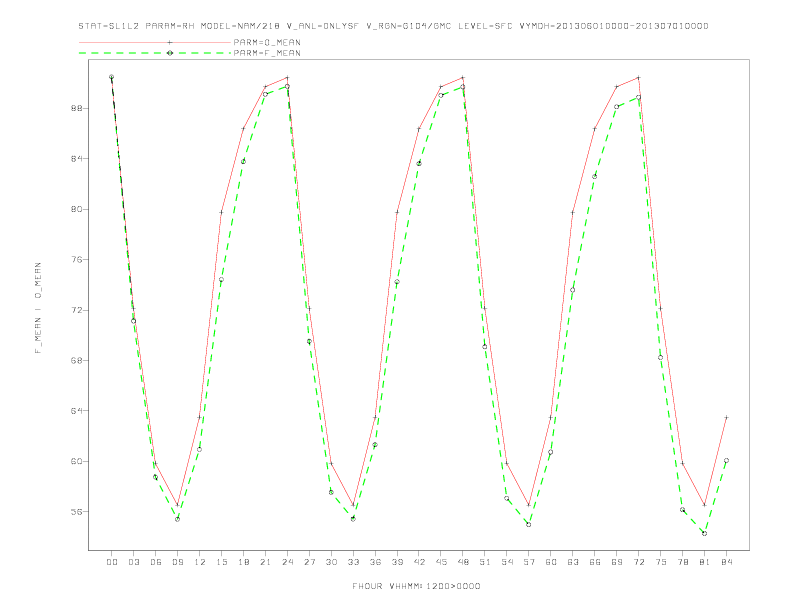Click the x-axis tick label 03
The image size is (792, 612).
click(x=133, y=562)
